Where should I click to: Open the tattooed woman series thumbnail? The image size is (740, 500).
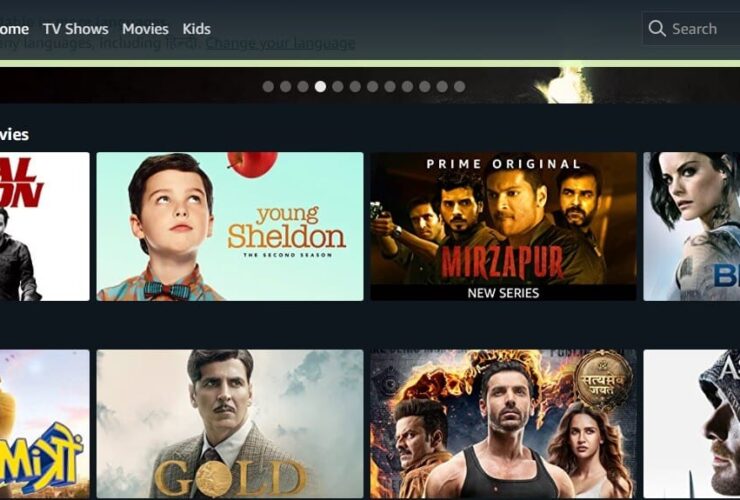tap(691, 226)
